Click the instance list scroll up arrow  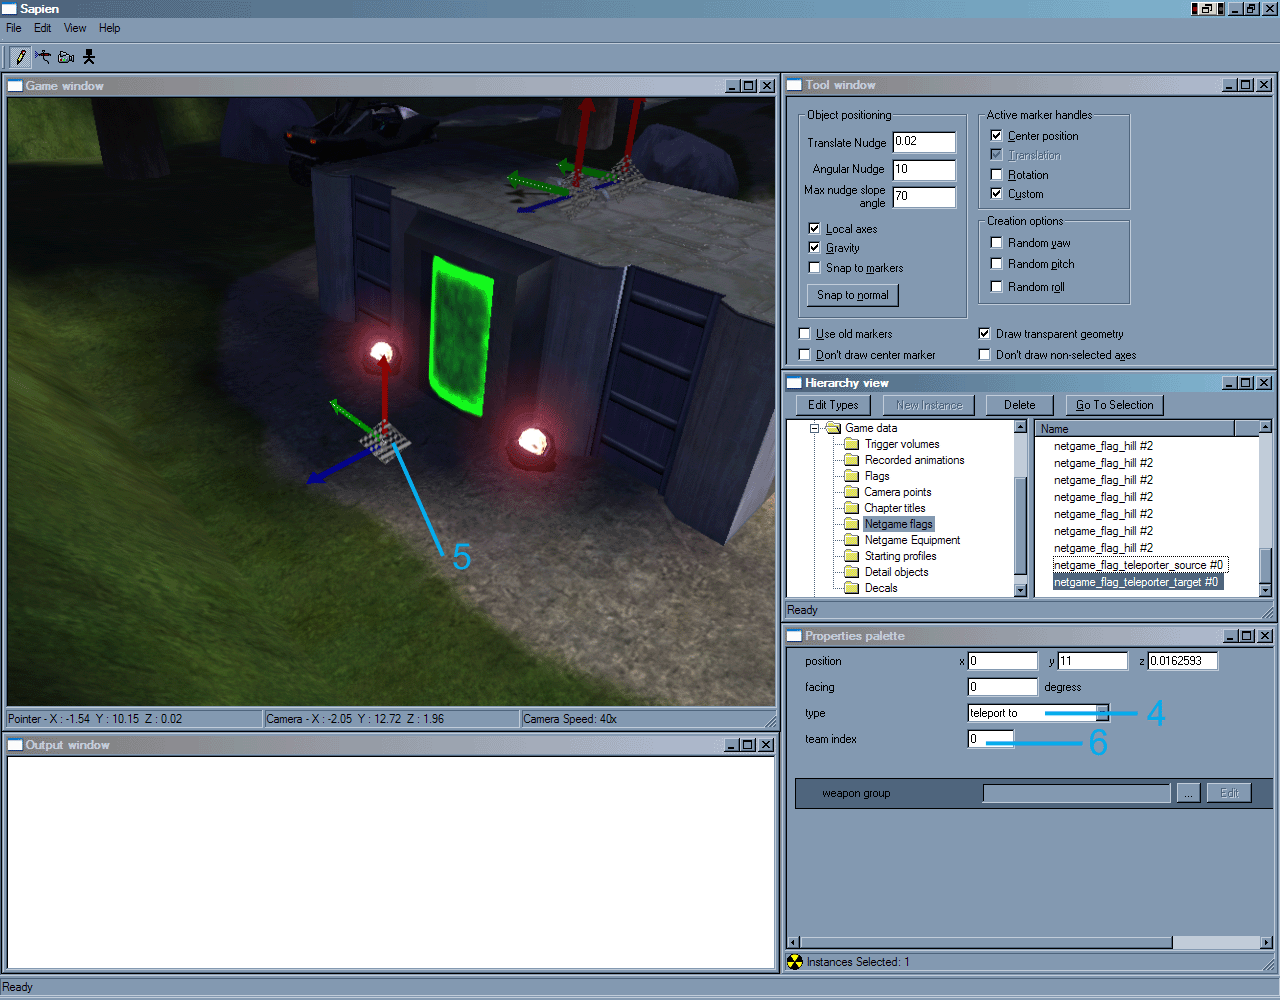[x=1265, y=427]
